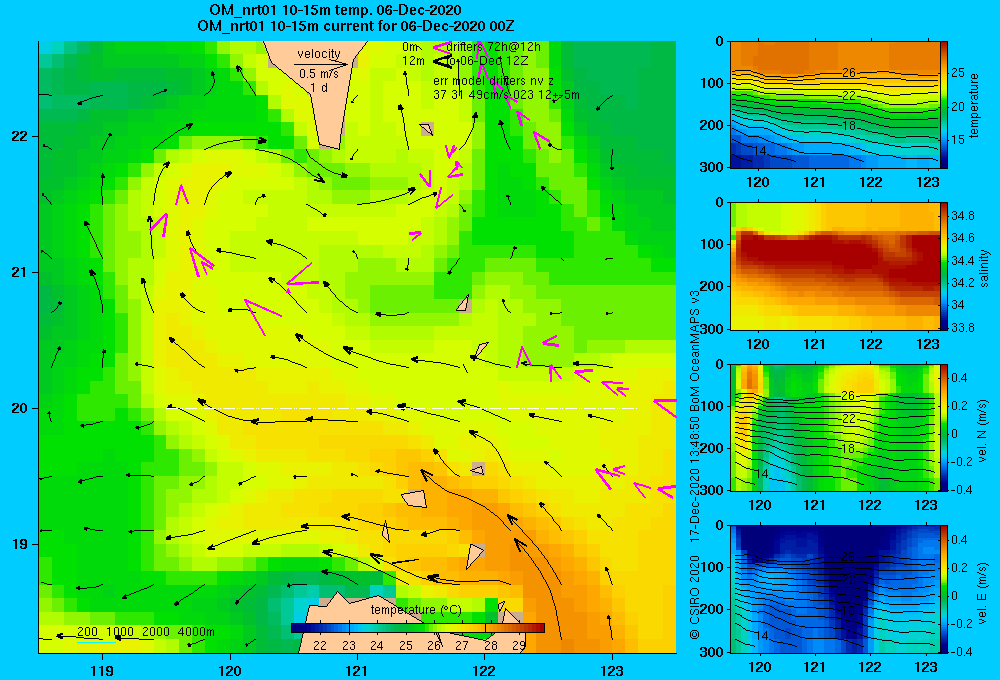Click the '25' tick on the map temperature colorbar

pos(406,646)
